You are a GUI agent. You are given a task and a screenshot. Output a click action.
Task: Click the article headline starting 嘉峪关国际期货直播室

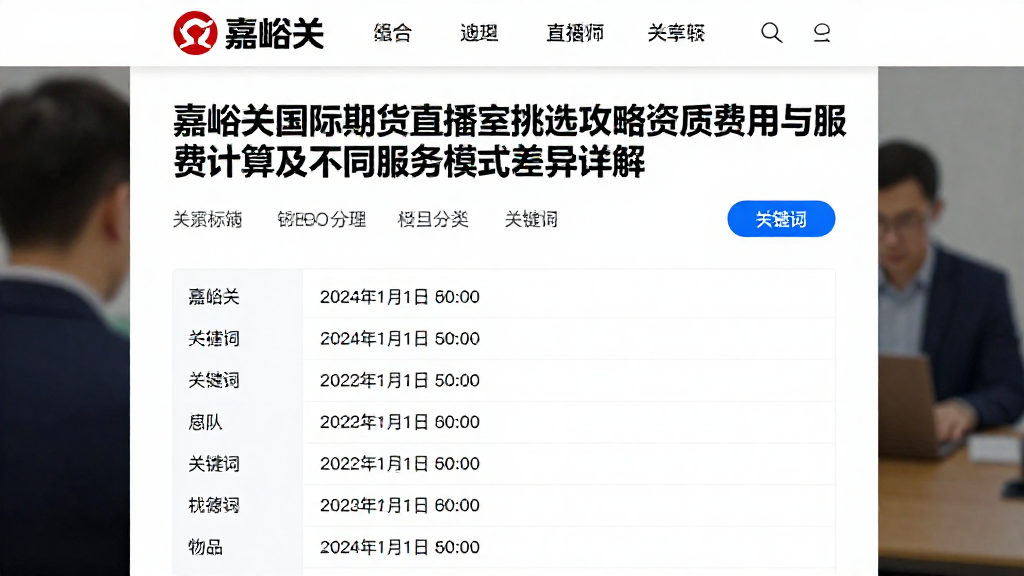click(x=509, y=141)
